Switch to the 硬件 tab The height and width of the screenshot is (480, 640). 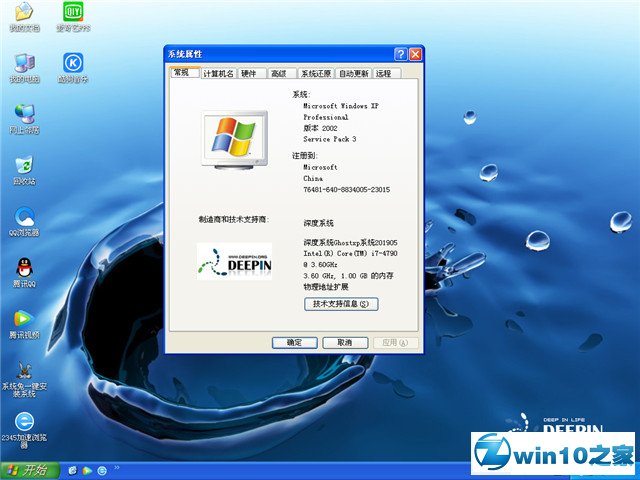pyautogui.click(x=251, y=73)
